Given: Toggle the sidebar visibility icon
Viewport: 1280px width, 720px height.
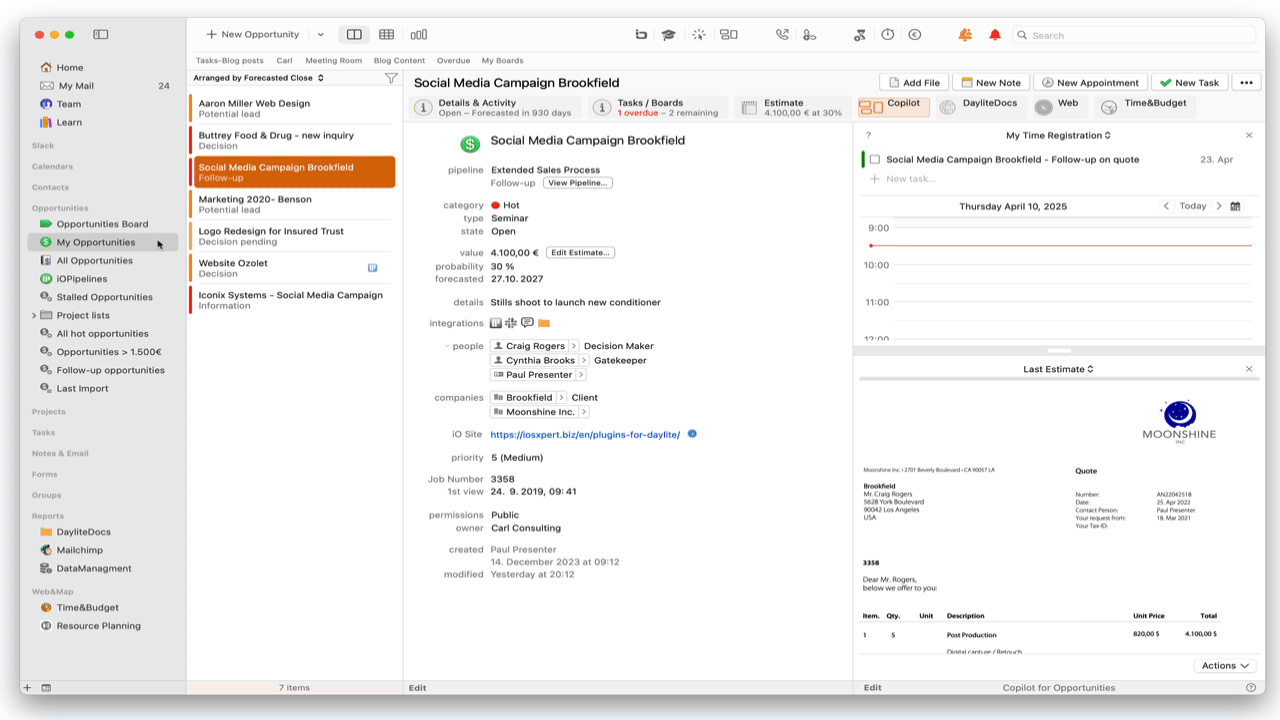Looking at the screenshot, I should tap(100, 34).
